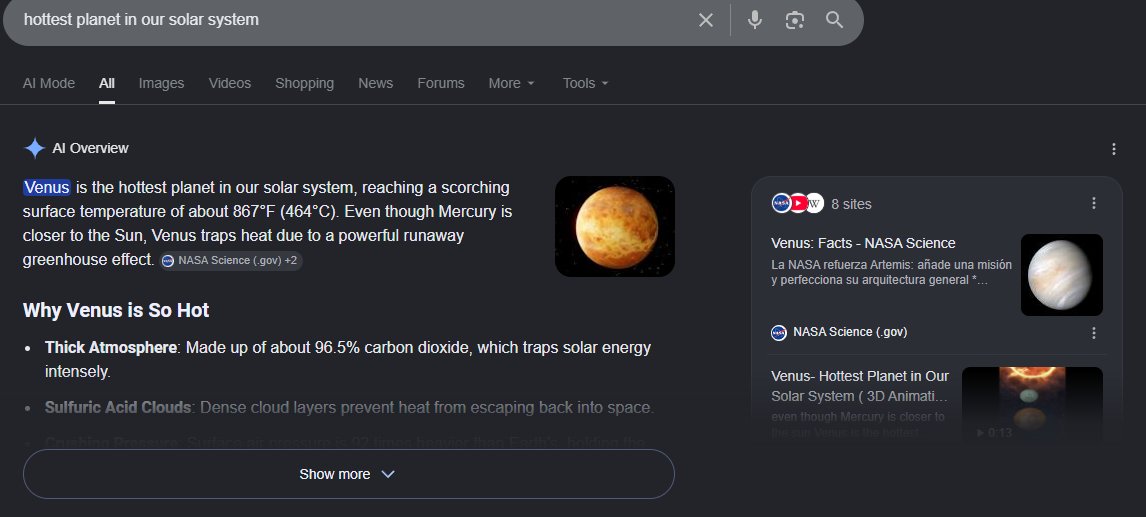Select the All results tab
Image resolution: width=1146 pixels, height=517 pixels.
107,83
